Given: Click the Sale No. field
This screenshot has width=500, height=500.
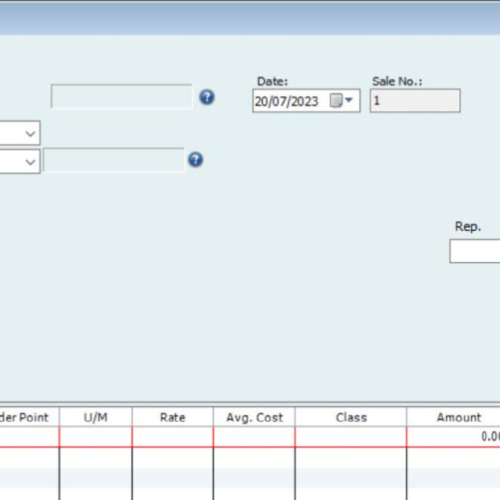Looking at the screenshot, I should coord(415,100).
